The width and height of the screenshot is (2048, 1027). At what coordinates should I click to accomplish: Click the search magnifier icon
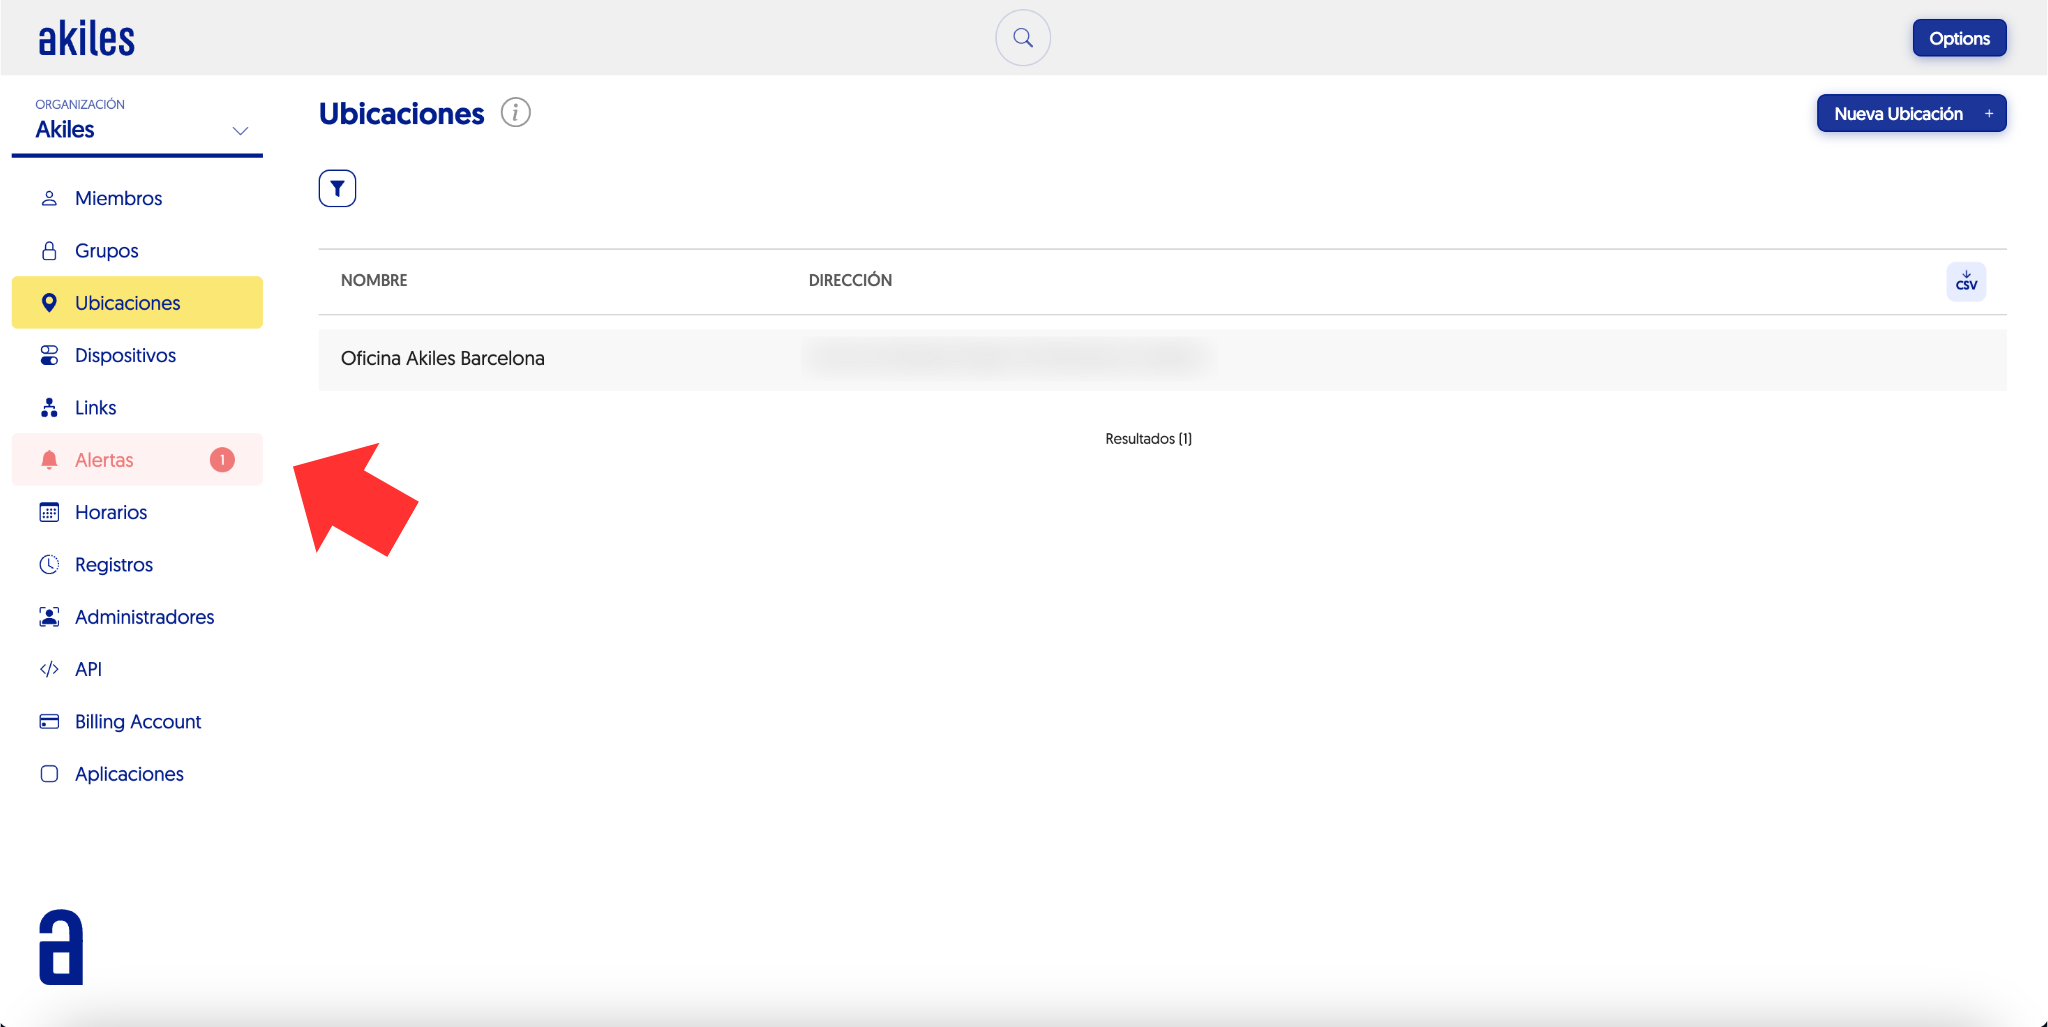[1022, 38]
